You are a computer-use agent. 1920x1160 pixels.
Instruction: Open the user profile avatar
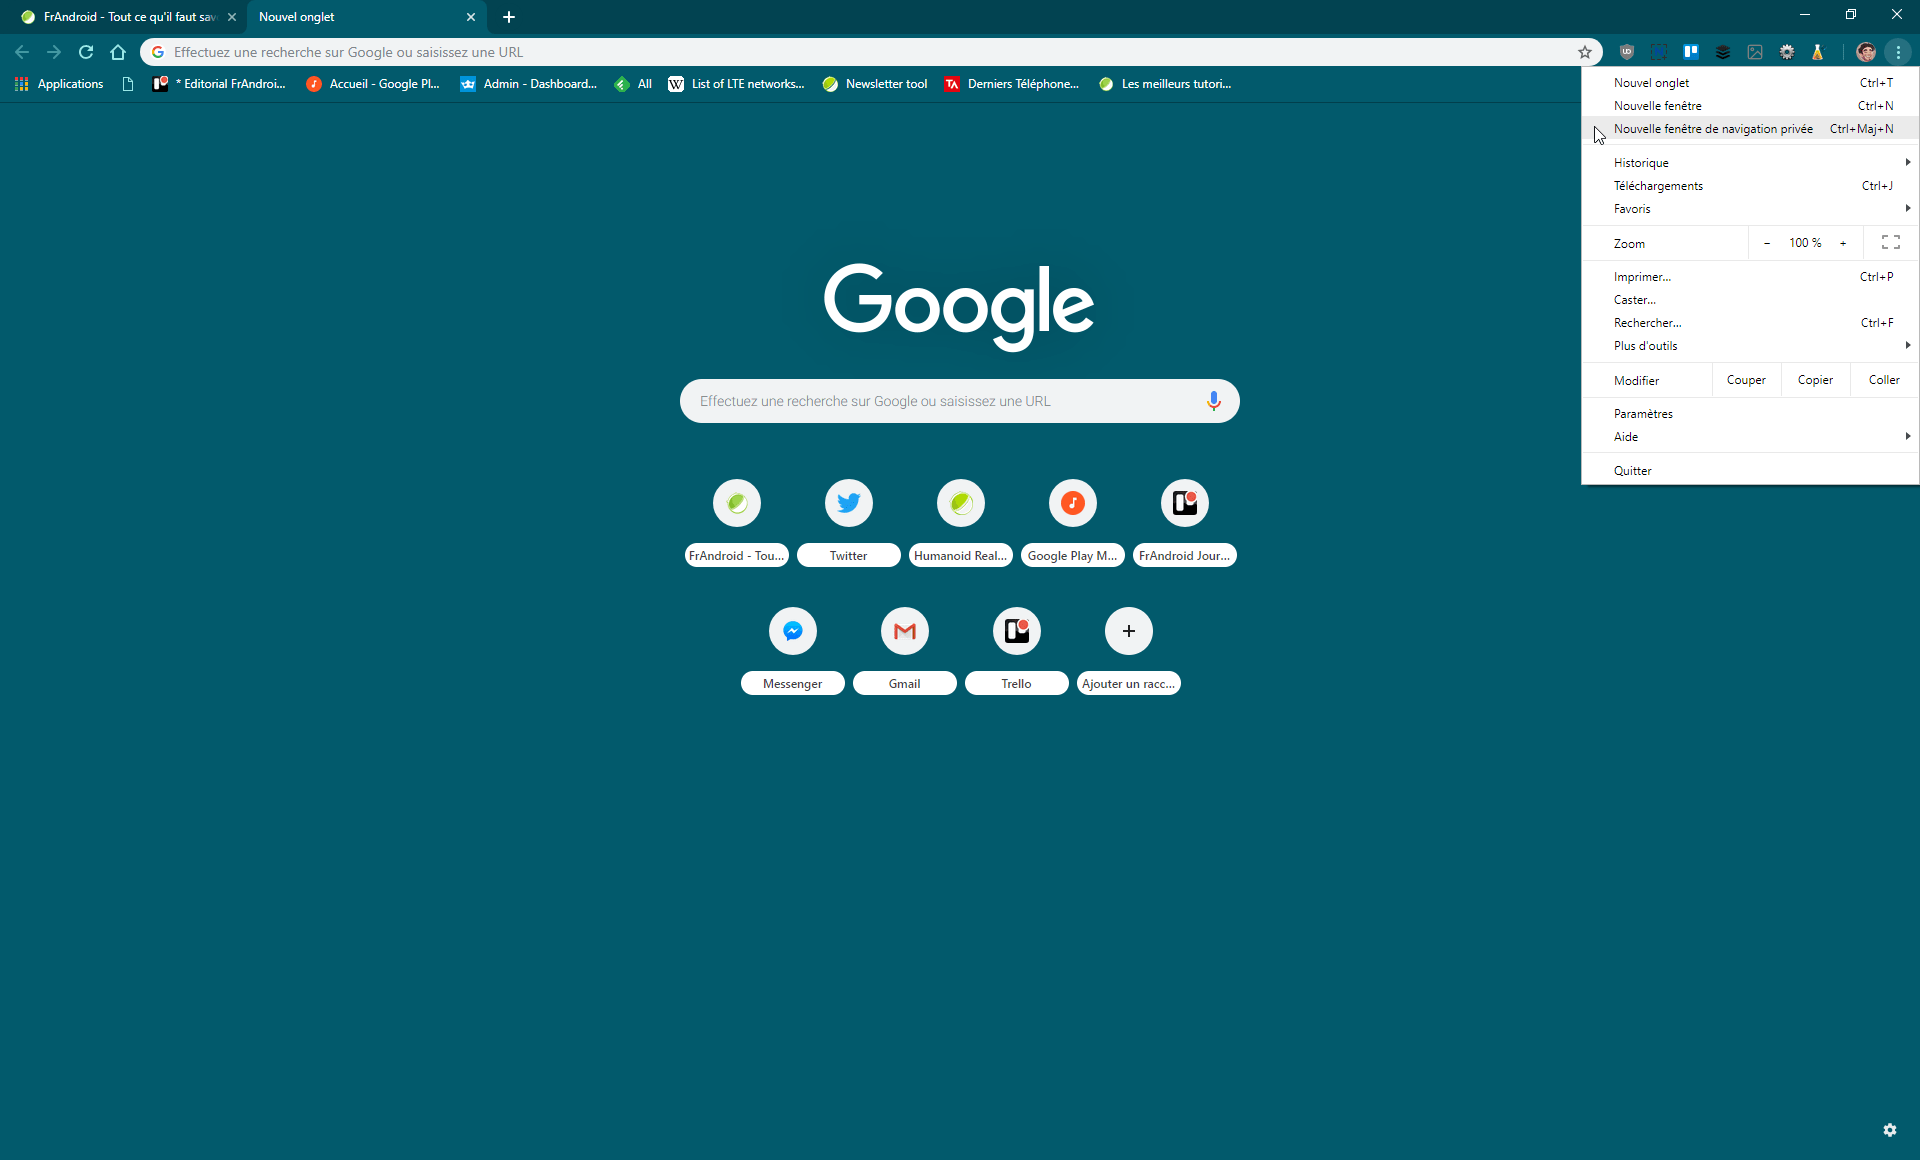pyautogui.click(x=1866, y=52)
